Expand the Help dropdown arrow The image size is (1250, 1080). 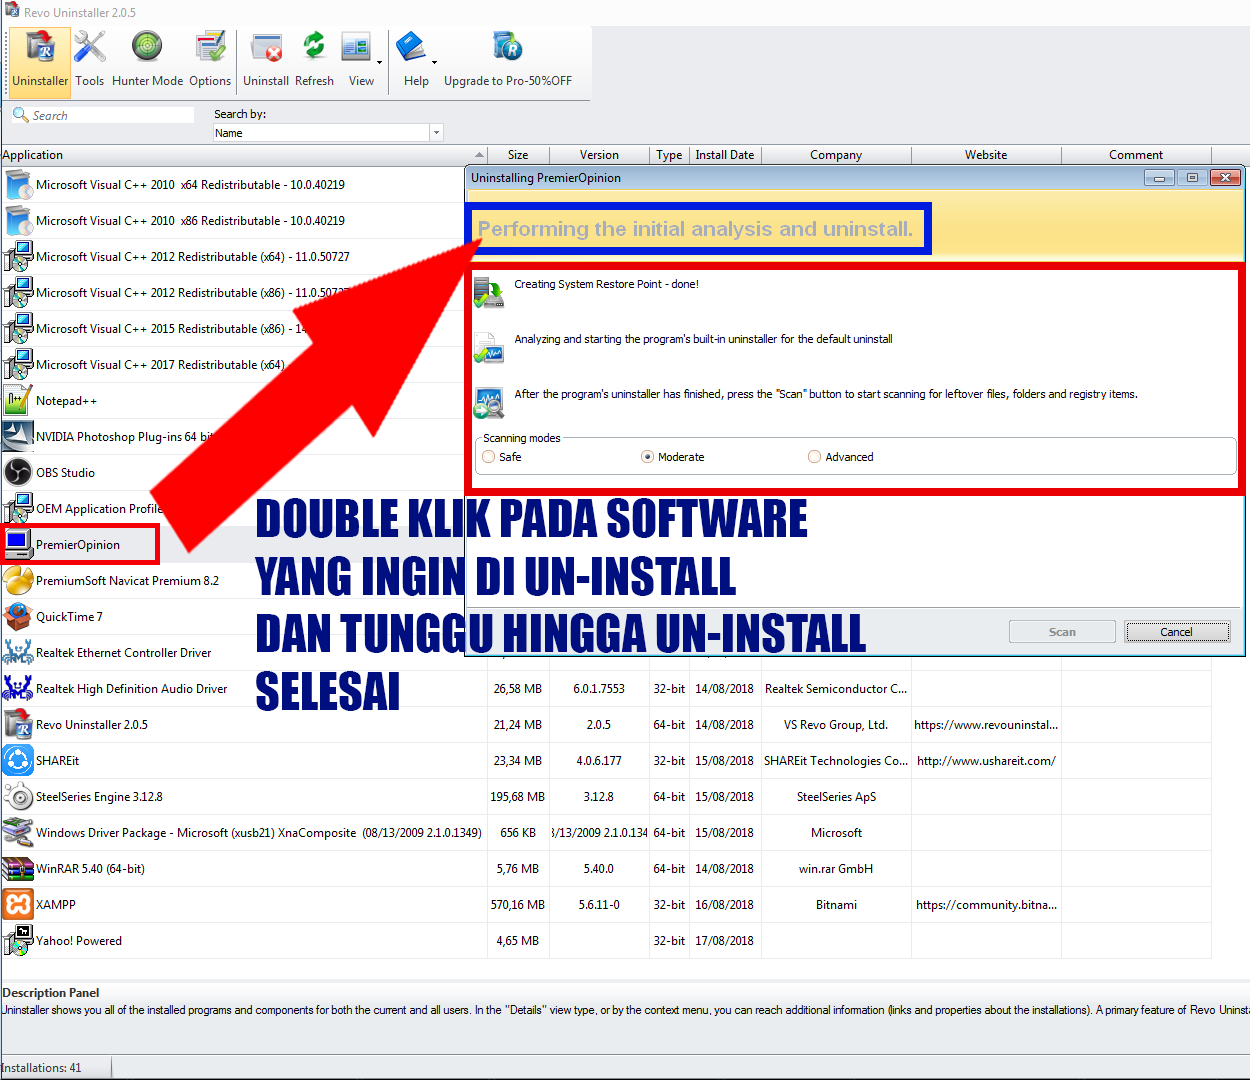pos(434,62)
